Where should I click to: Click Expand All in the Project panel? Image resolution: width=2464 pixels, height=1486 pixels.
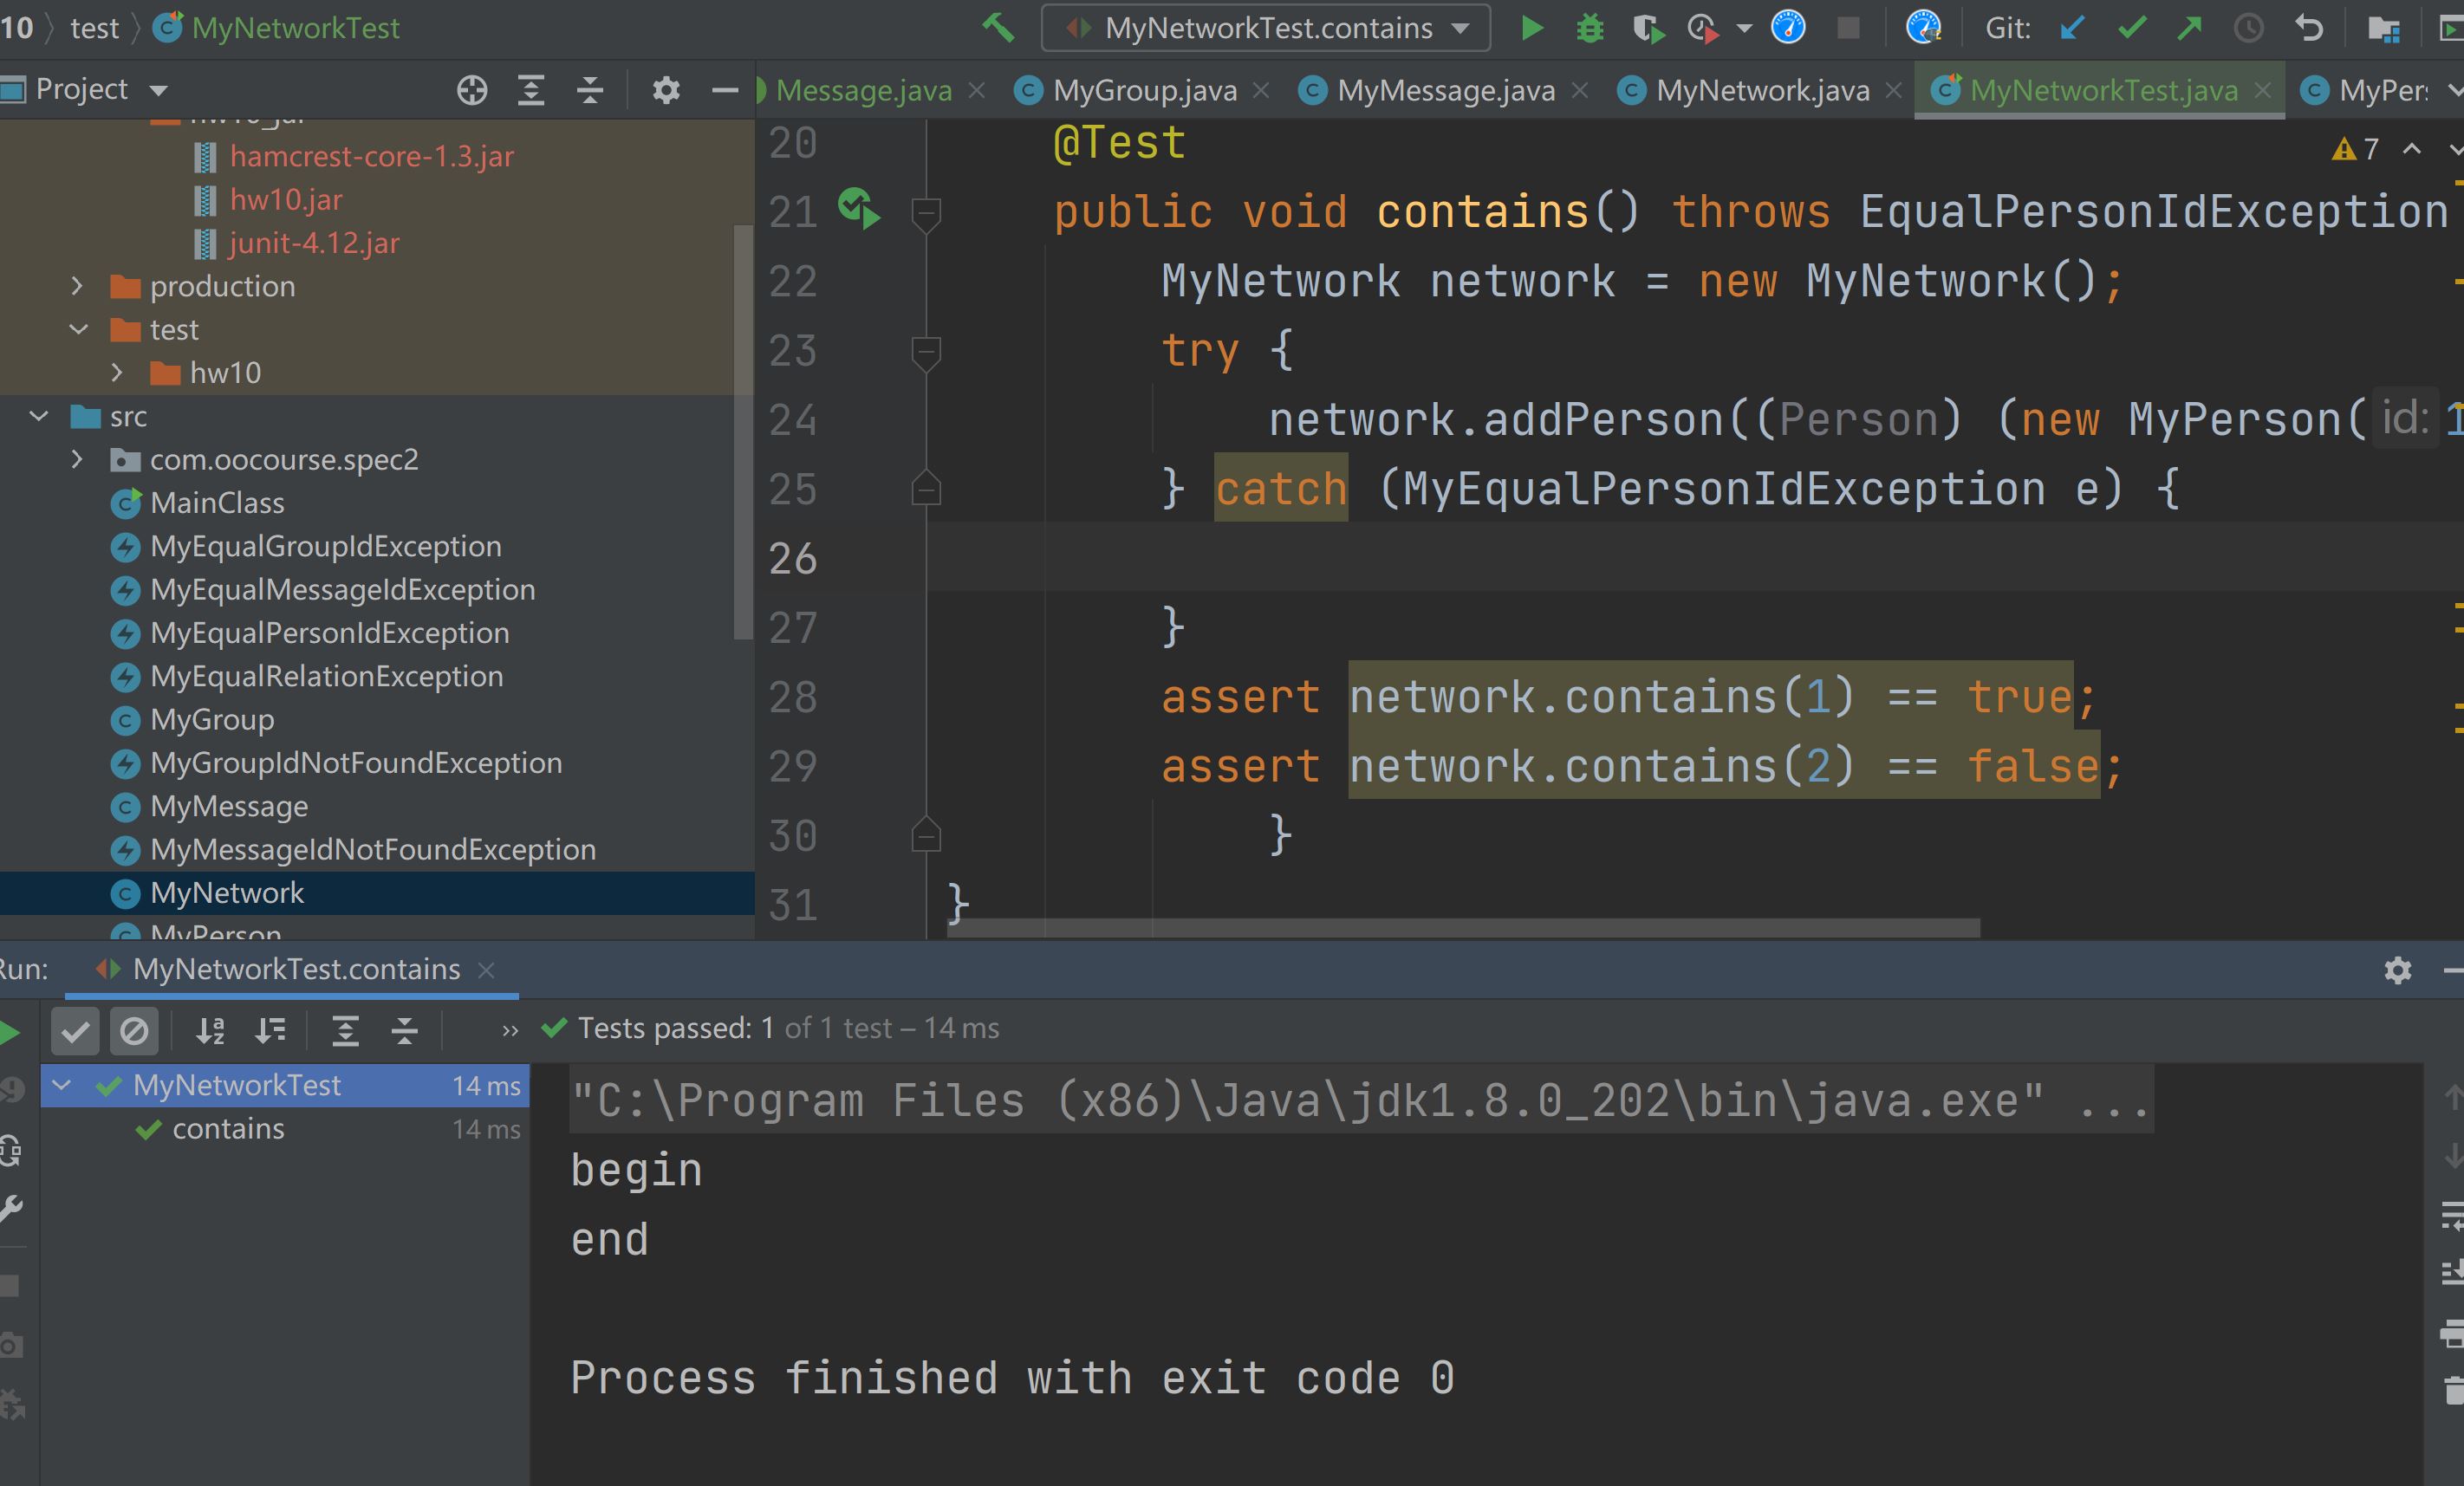tap(531, 90)
